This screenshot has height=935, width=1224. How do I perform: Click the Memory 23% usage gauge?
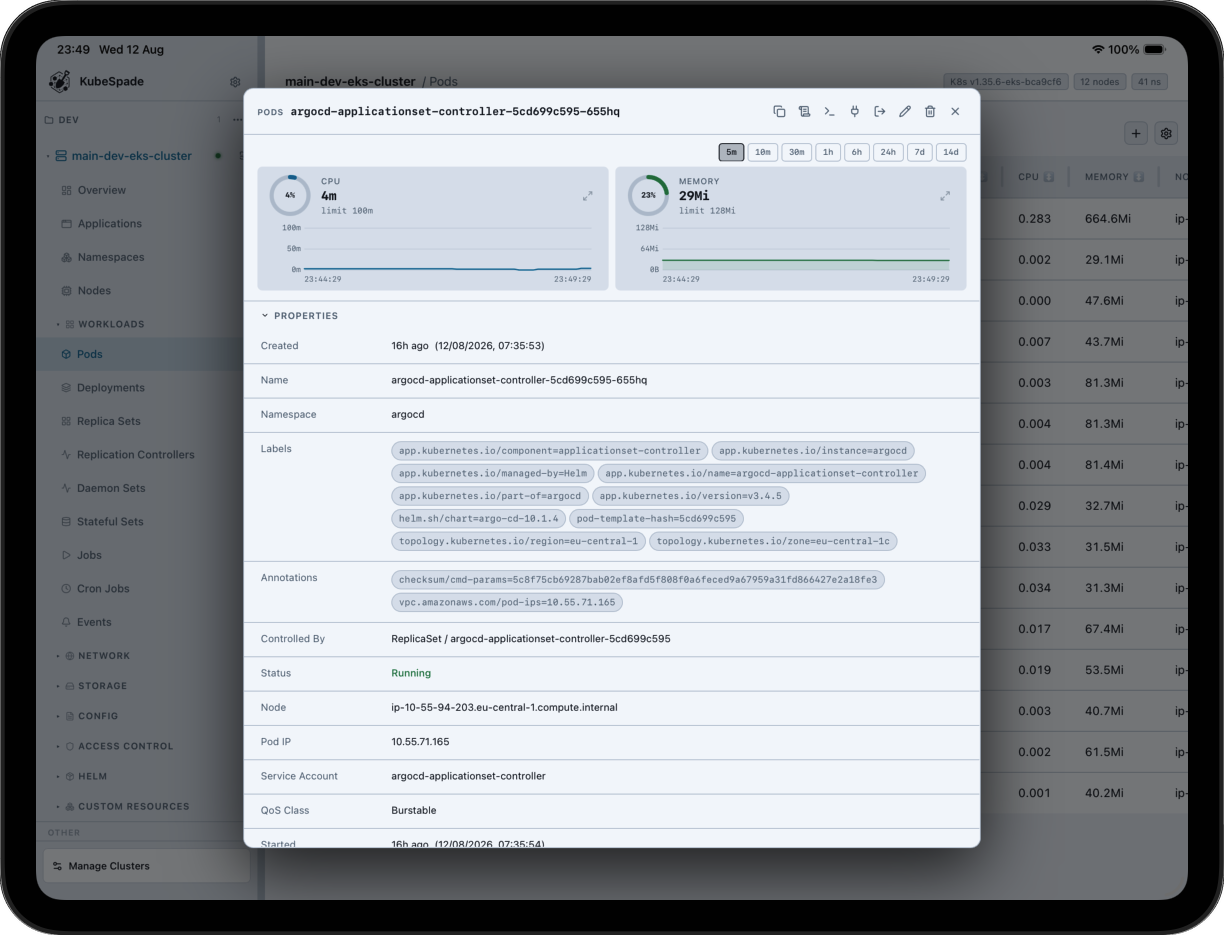click(x=648, y=196)
